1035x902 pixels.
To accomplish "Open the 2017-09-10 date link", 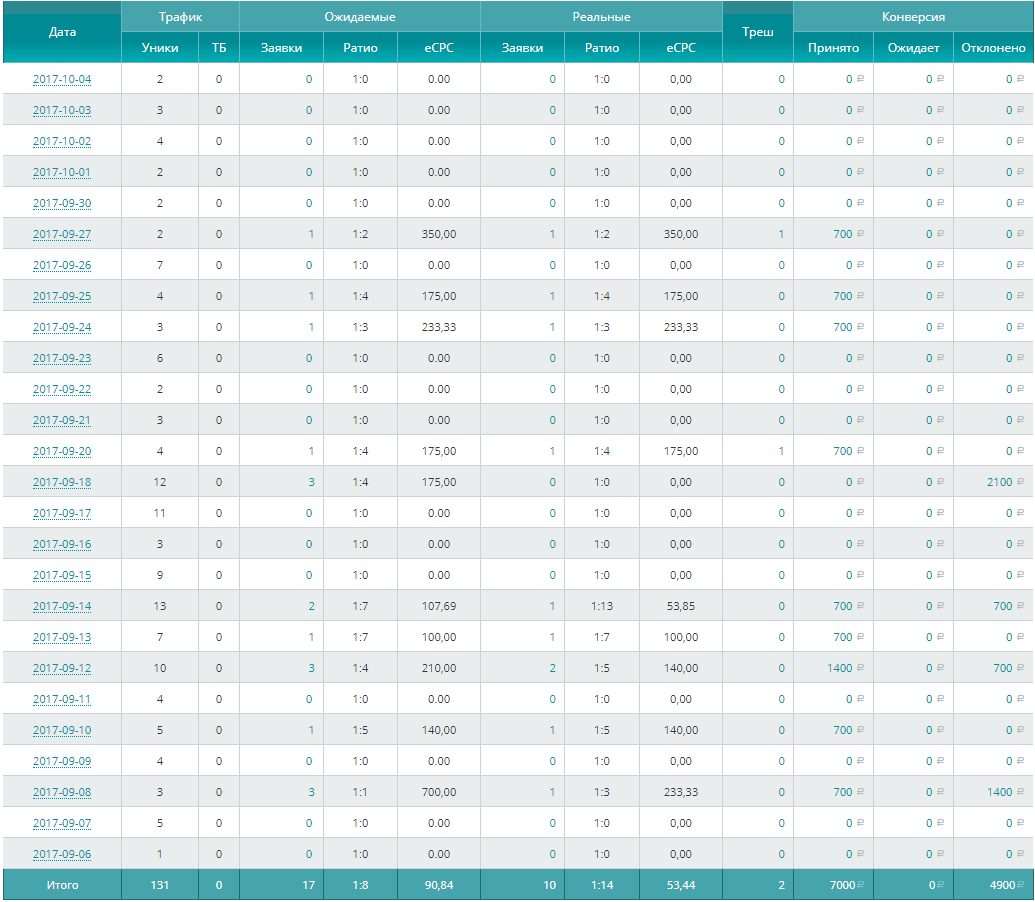I will pos(62,730).
